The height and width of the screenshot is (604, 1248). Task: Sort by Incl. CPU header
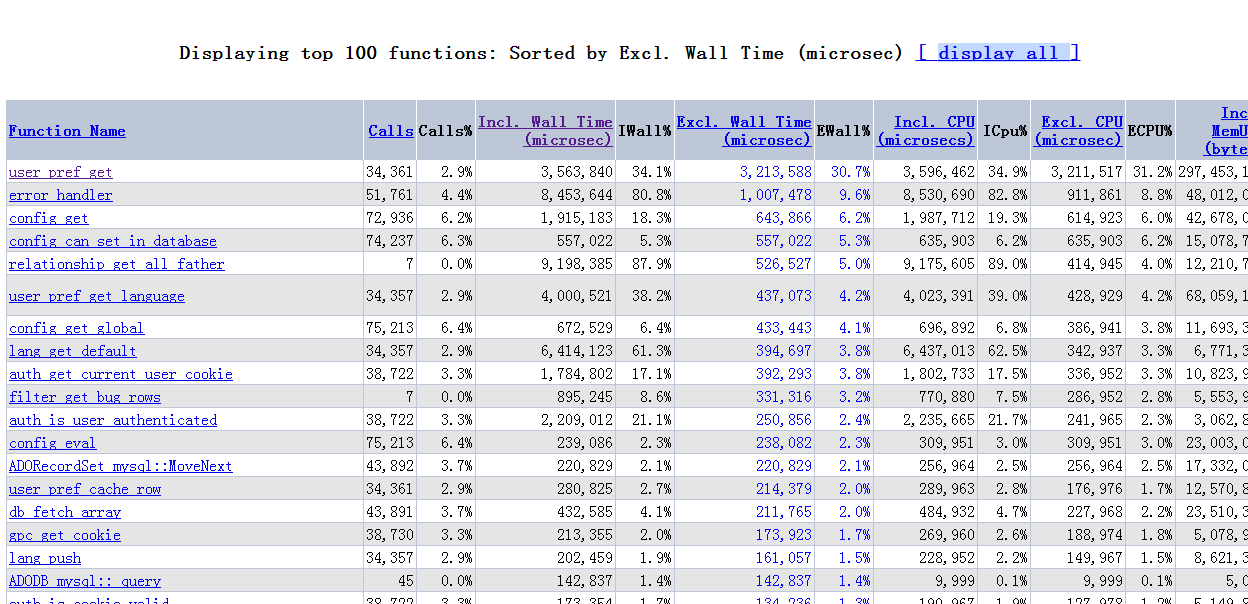pyautogui.click(x=926, y=131)
